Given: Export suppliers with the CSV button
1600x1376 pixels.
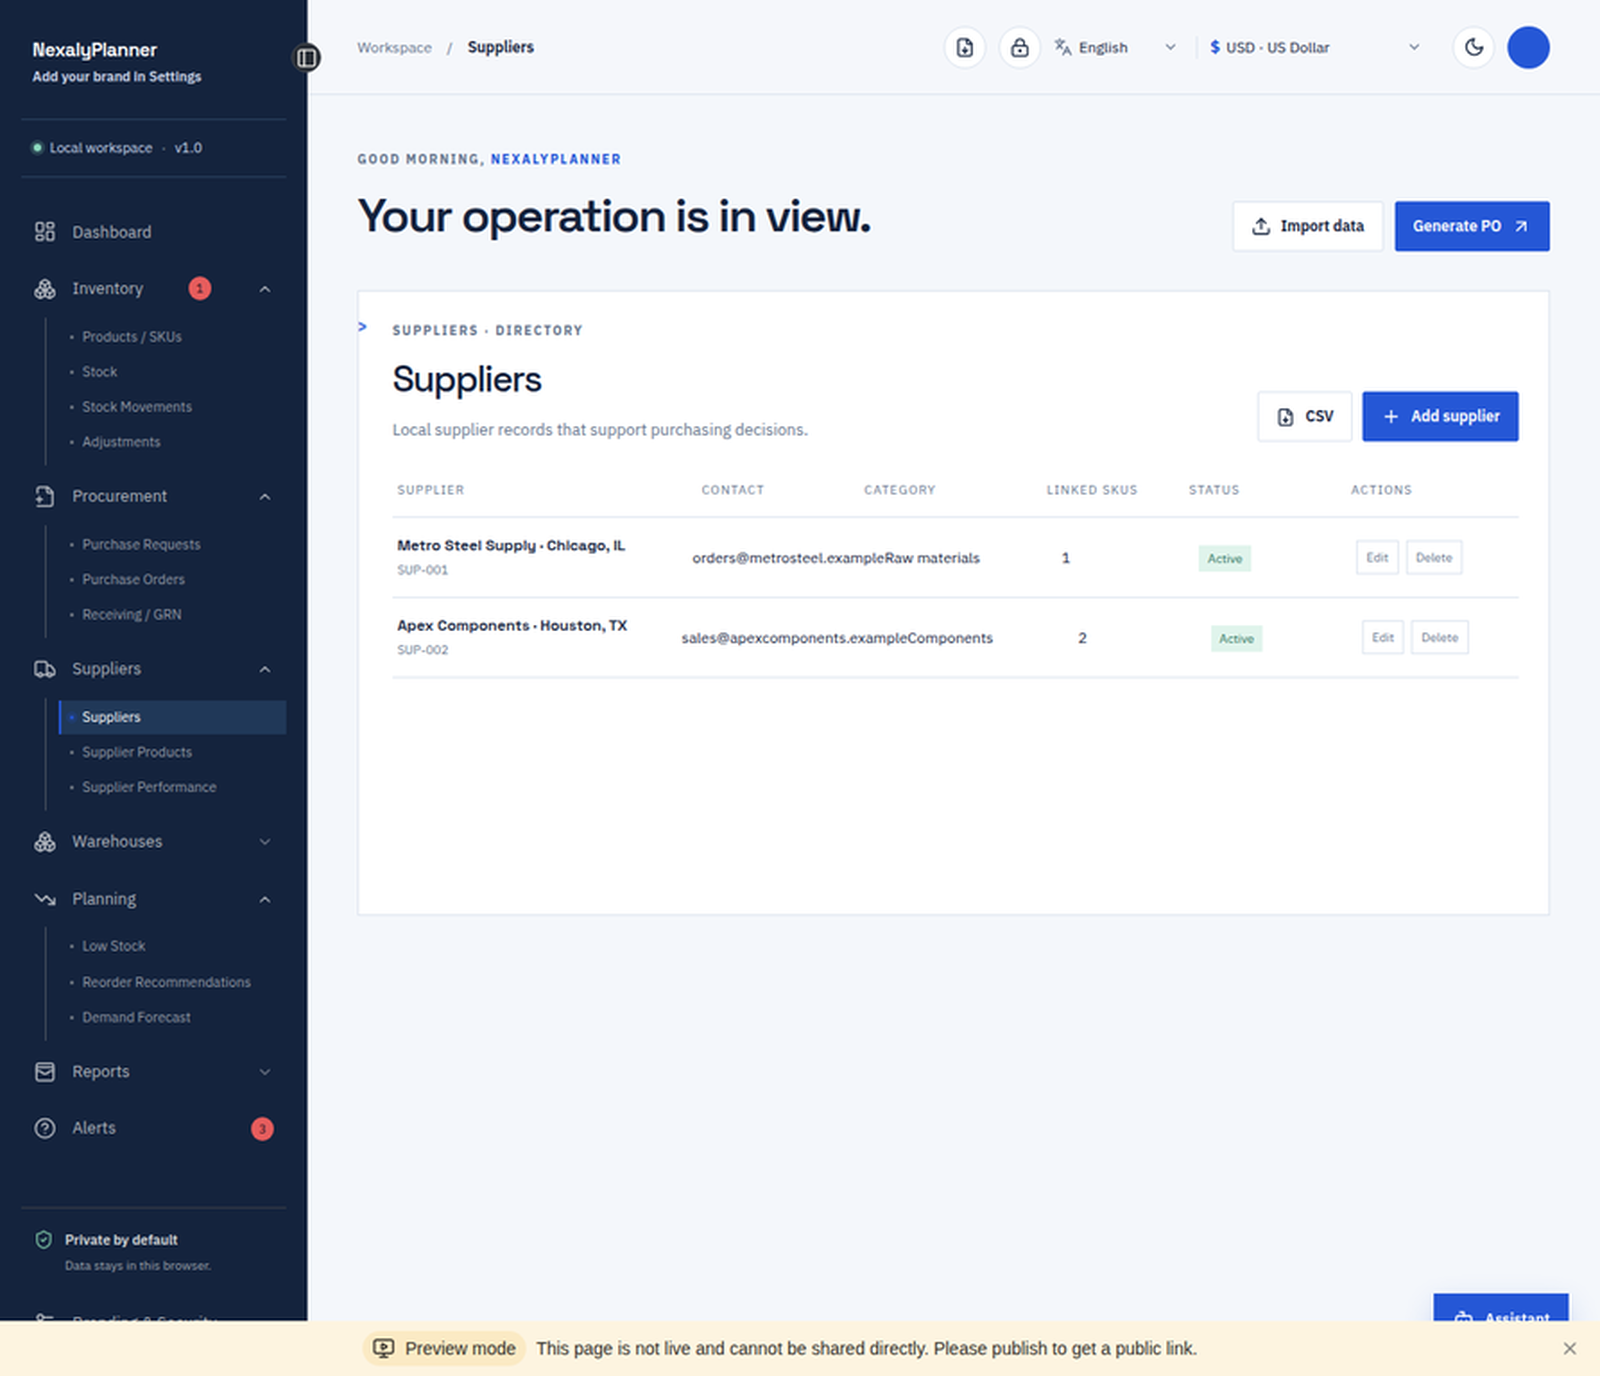Looking at the screenshot, I should pyautogui.click(x=1304, y=416).
